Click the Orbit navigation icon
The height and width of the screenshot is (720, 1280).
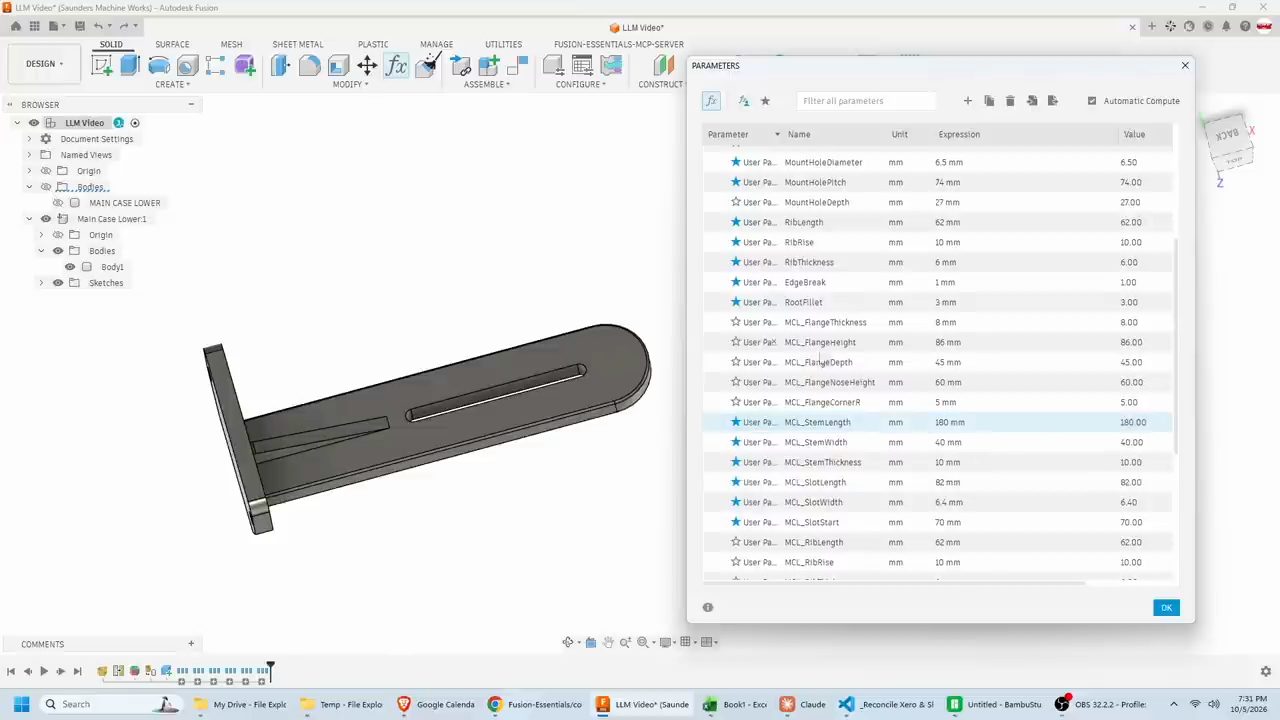(x=568, y=642)
